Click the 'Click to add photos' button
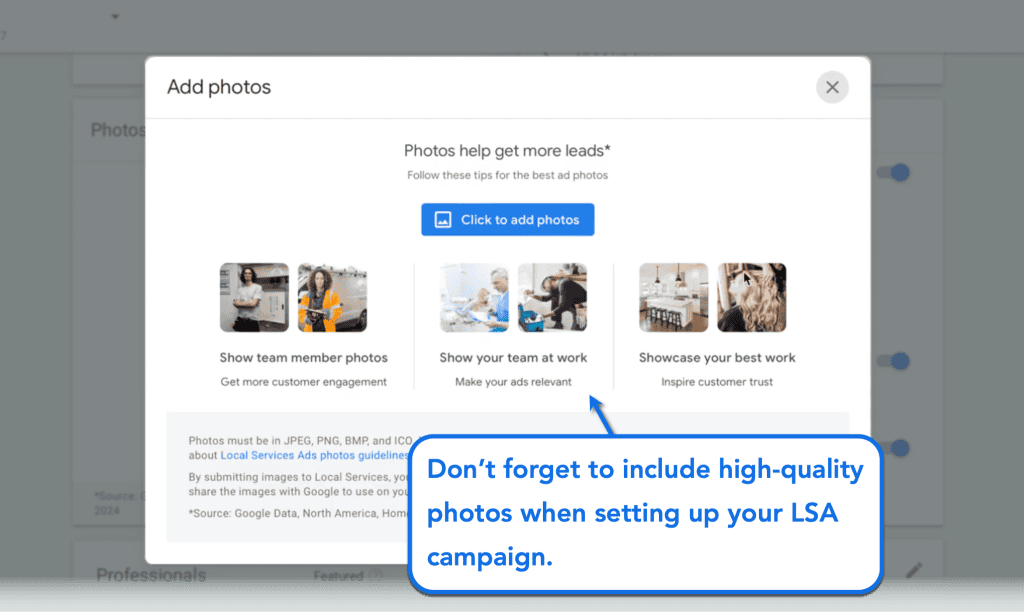Screen dimensions: 1024x612 (507, 219)
